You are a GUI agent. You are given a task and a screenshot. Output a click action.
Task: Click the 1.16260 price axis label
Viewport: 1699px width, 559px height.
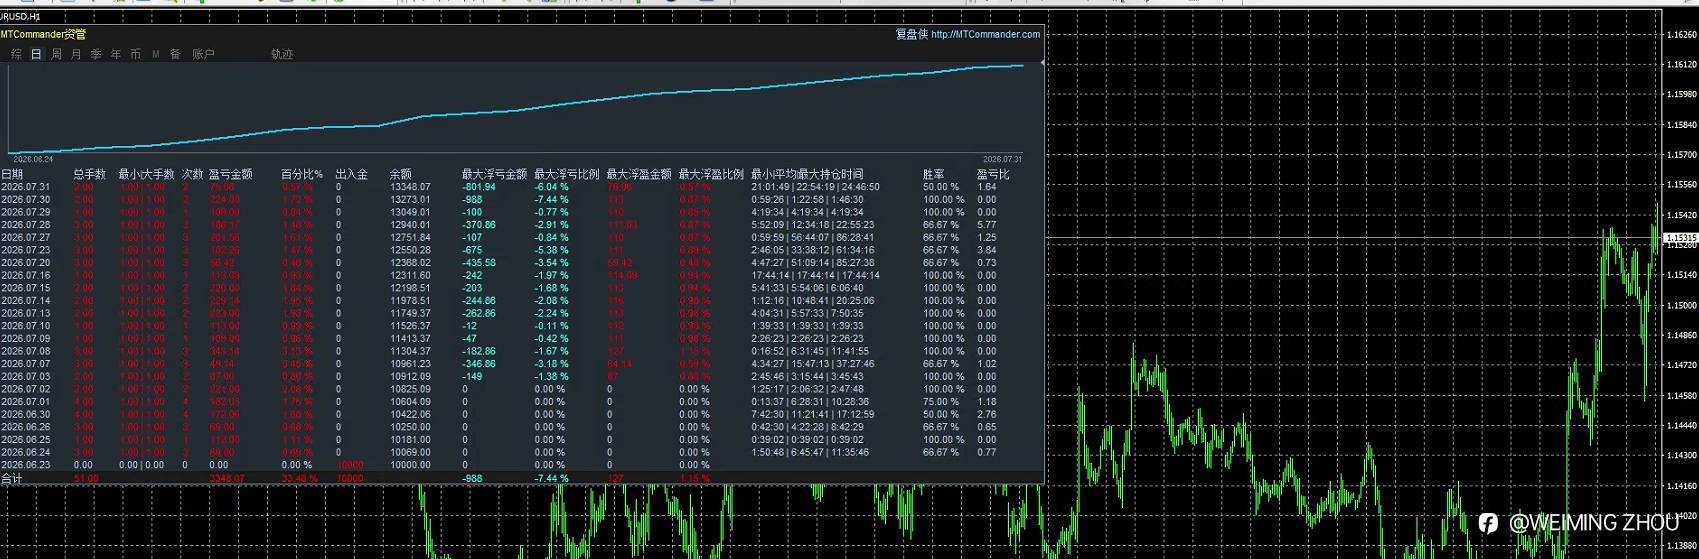[x=1681, y=35]
